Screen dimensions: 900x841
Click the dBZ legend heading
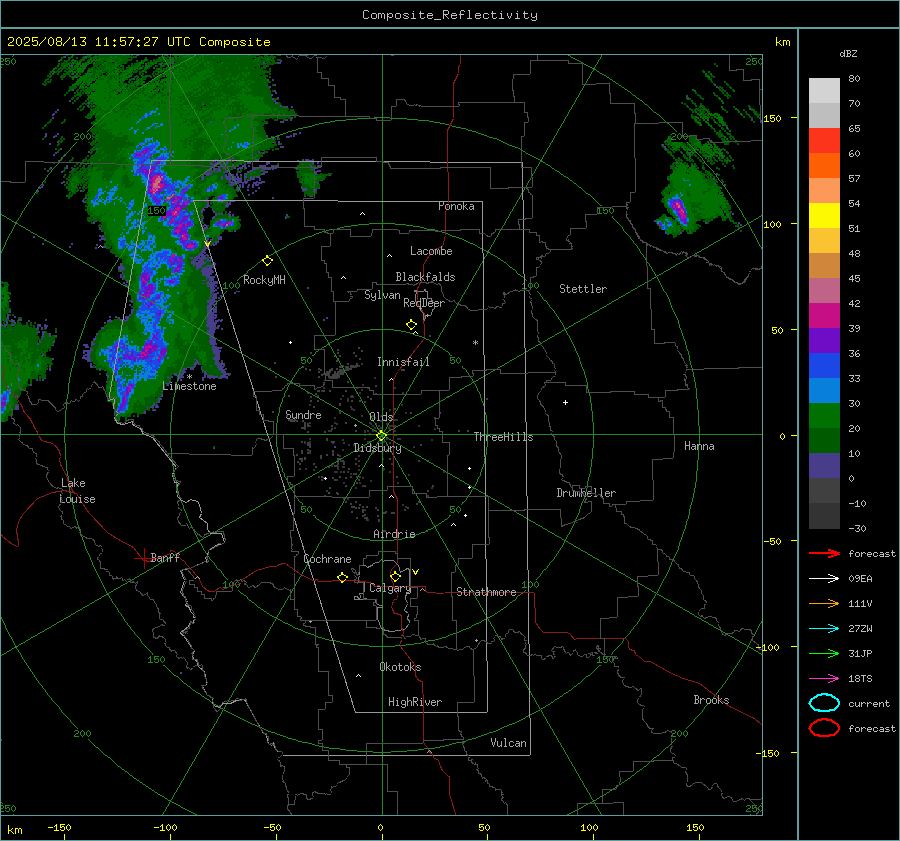(848, 53)
